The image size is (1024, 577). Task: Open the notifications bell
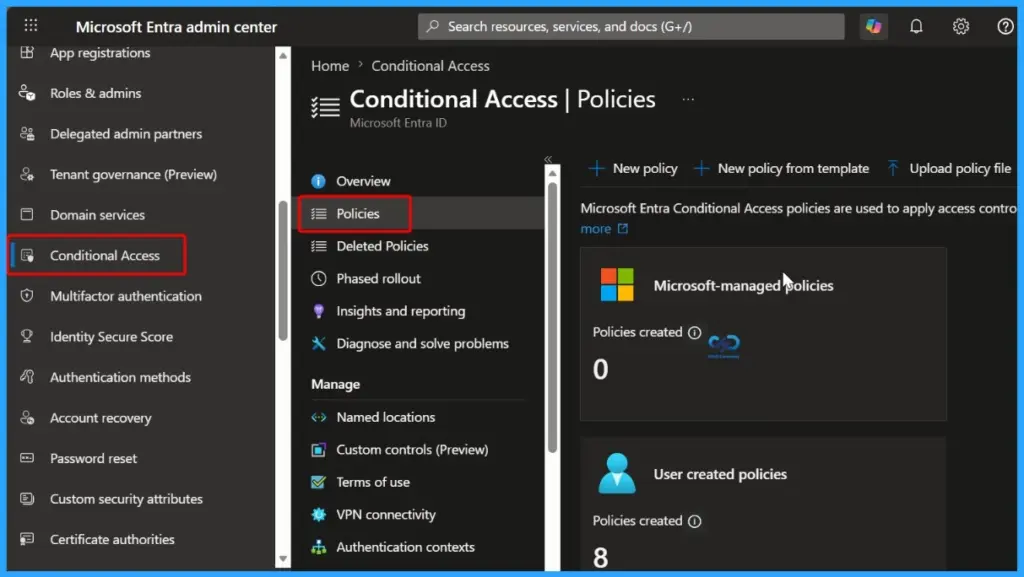tap(916, 26)
